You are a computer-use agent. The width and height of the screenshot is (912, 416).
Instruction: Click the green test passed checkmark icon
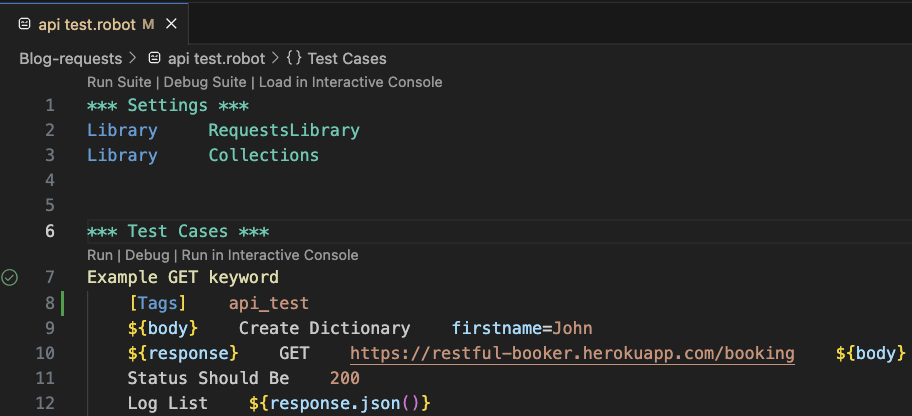tap(10, 277)
